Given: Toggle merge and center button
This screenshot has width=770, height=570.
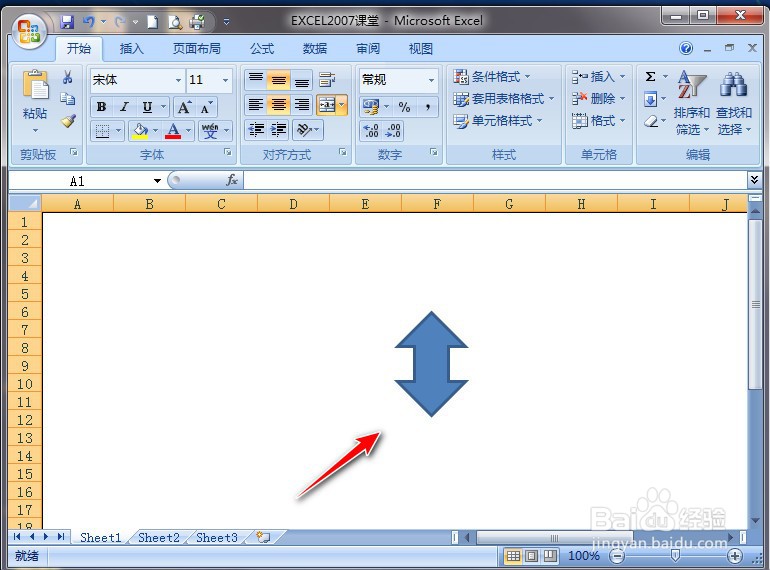Looking at the screenshot, I should point(327,105).
